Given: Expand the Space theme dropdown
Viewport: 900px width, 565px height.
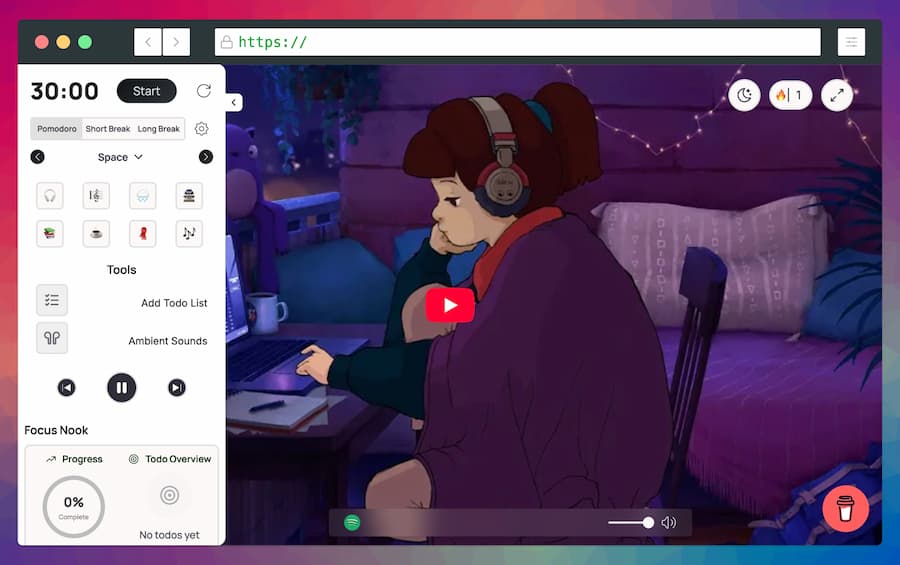Looking at the screenshot, I should click(x=120, y=157).
